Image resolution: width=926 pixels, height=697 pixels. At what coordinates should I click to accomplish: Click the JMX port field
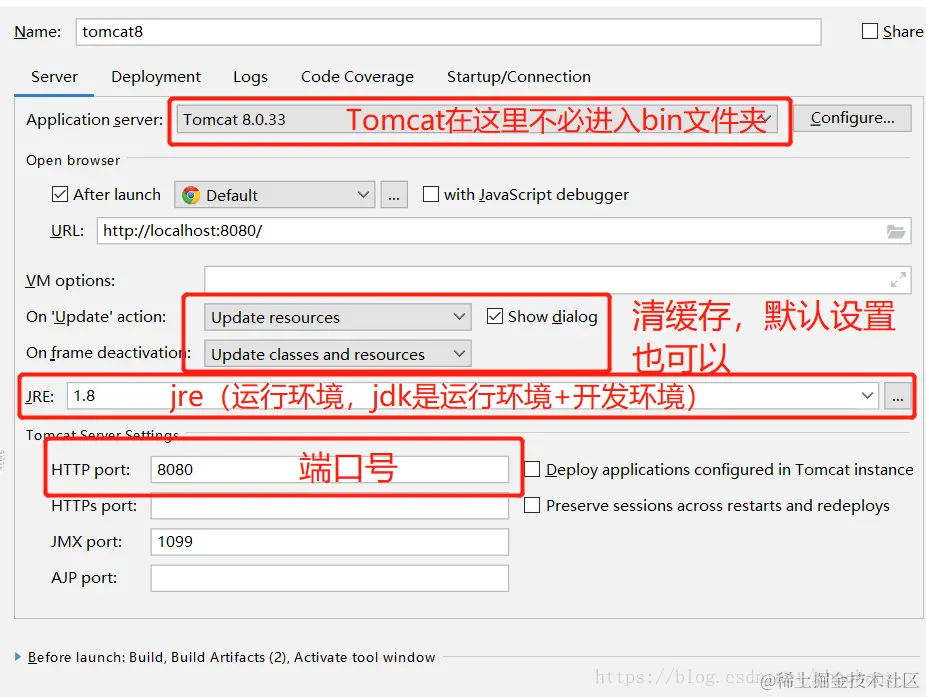coord(330,542)
